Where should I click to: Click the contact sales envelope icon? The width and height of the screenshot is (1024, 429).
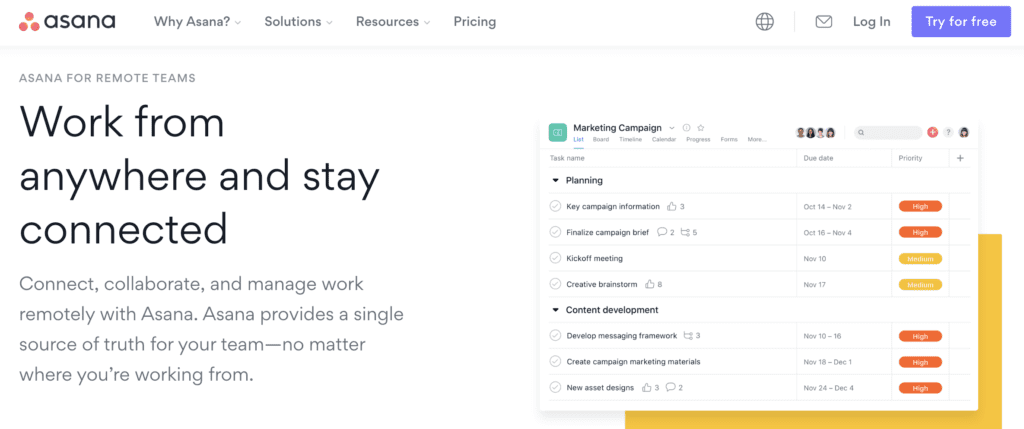[824, 22]
